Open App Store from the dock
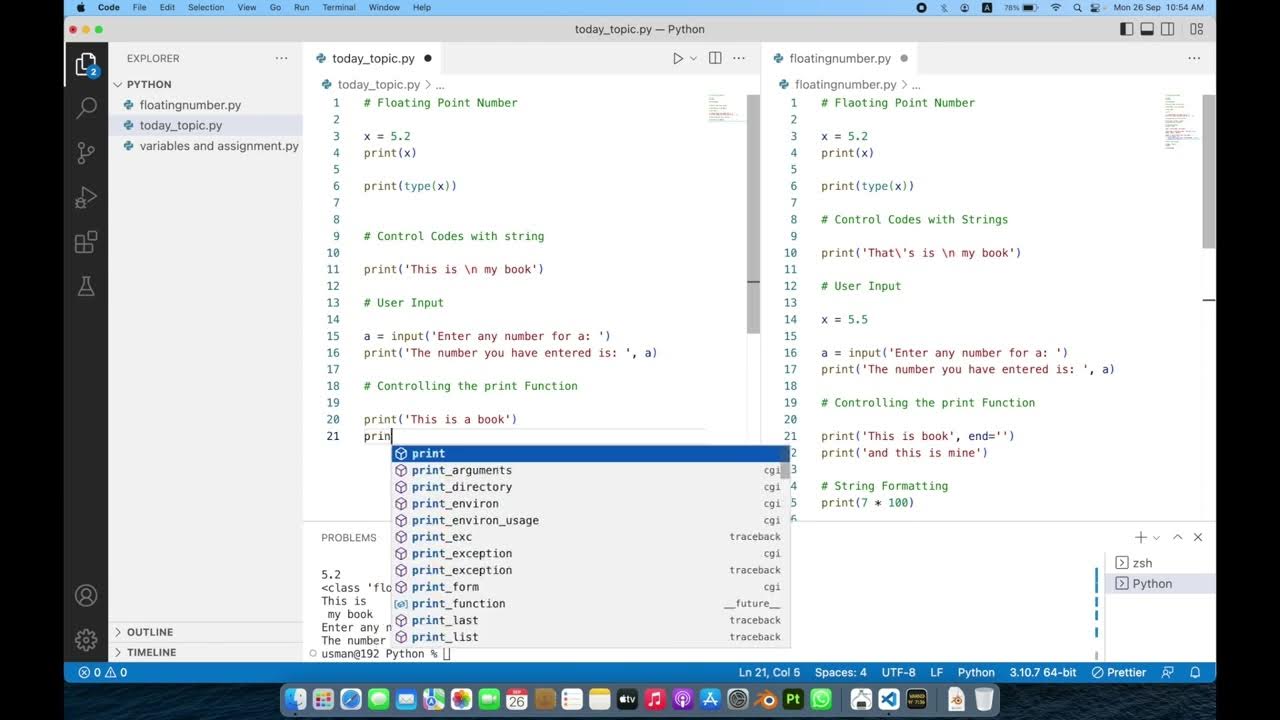 (711, 700)
